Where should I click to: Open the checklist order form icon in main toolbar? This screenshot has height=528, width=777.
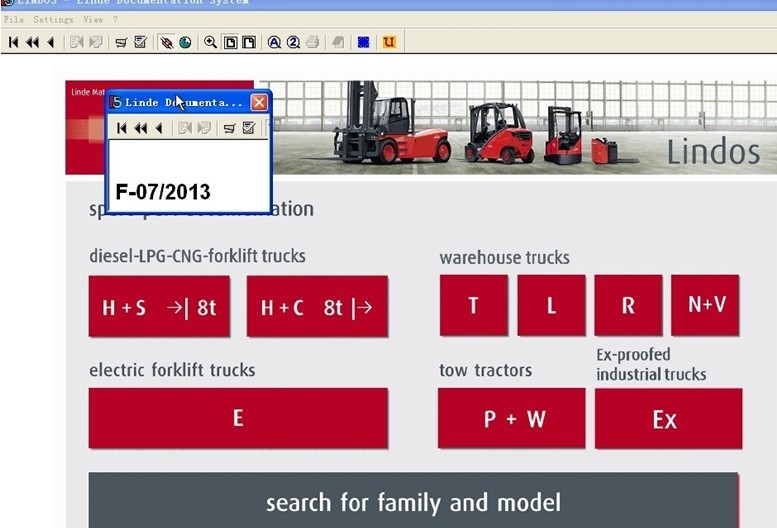[x=141, y=42]
